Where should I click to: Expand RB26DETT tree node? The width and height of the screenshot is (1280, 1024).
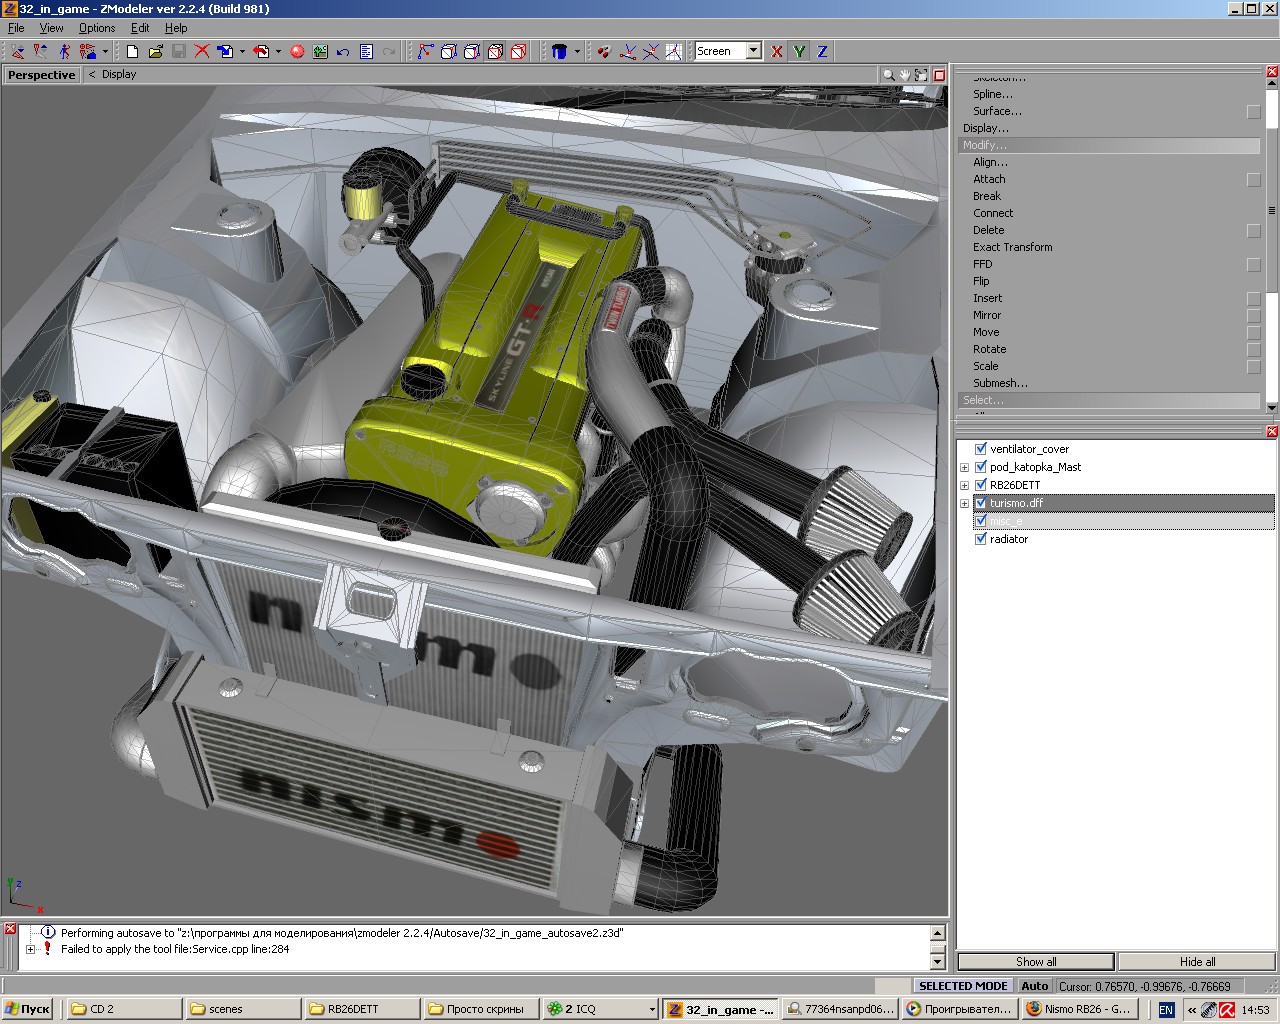tap(965, 485)
